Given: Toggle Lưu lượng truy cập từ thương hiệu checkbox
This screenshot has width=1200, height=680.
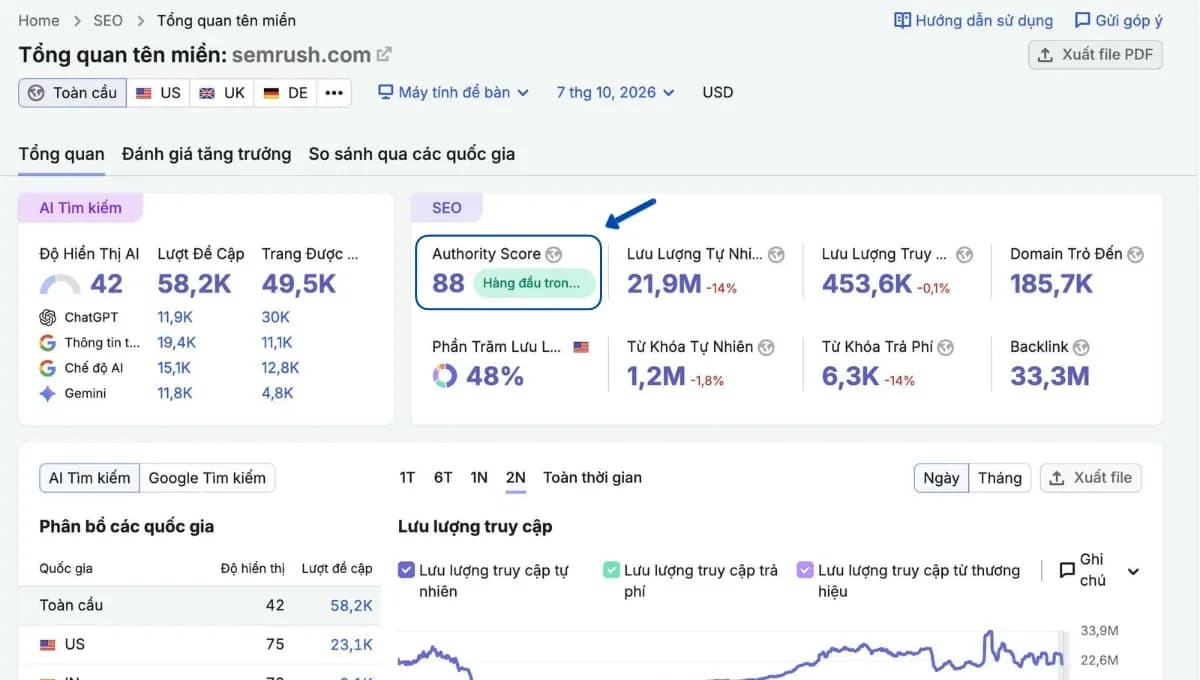Looking at the screenshot, I should (805, 570).
